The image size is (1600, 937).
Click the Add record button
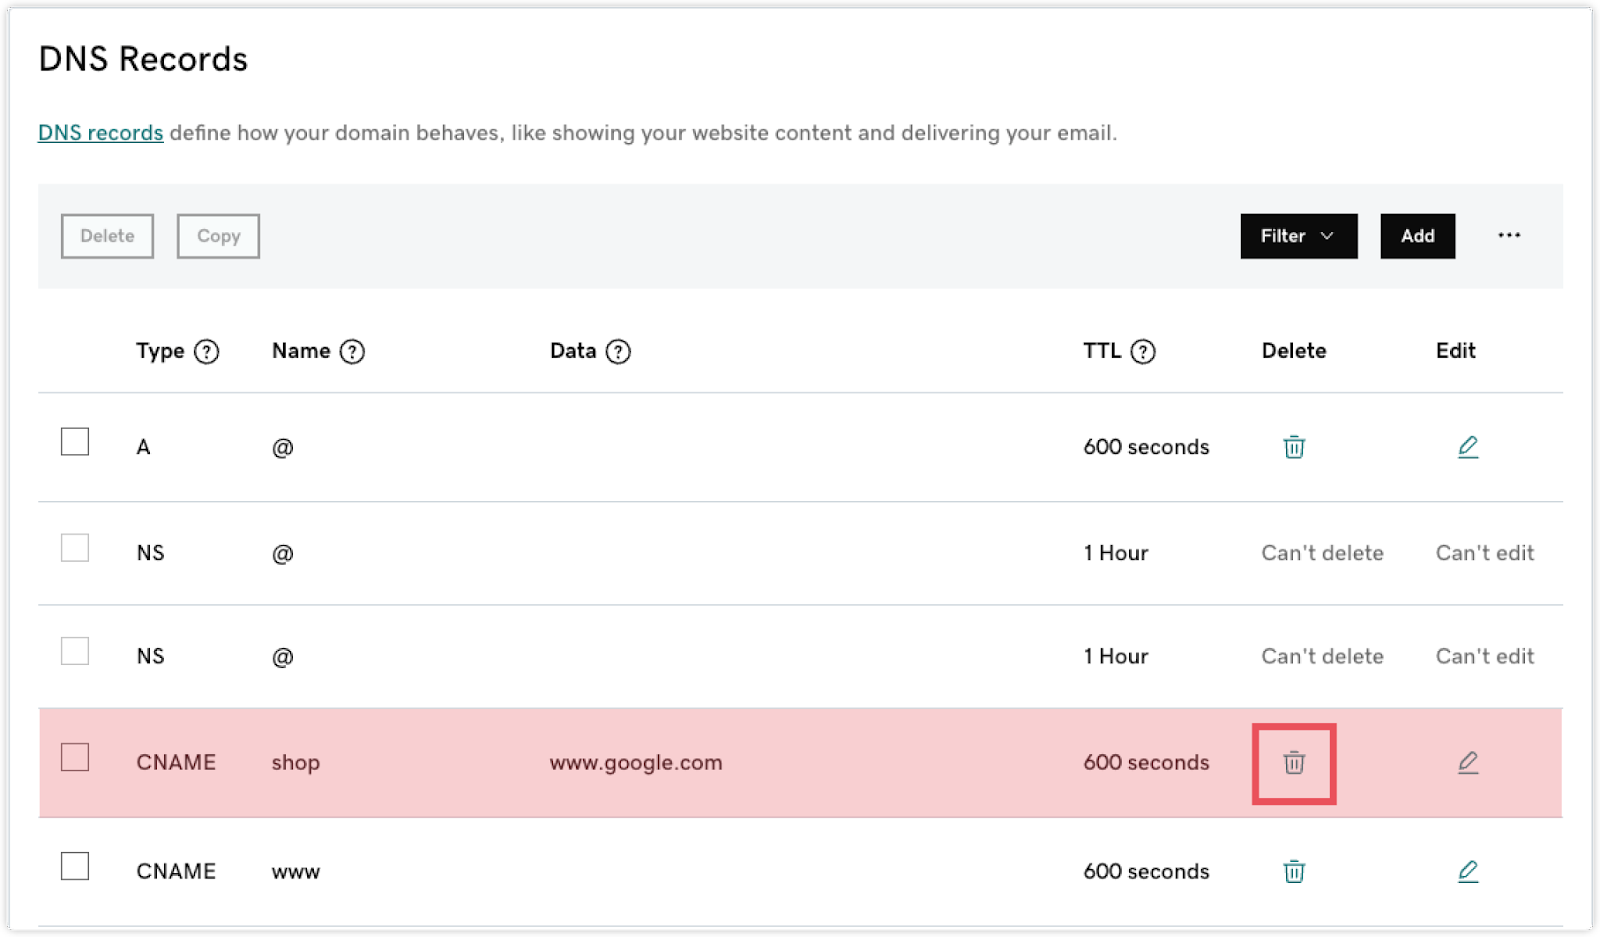1417,236
